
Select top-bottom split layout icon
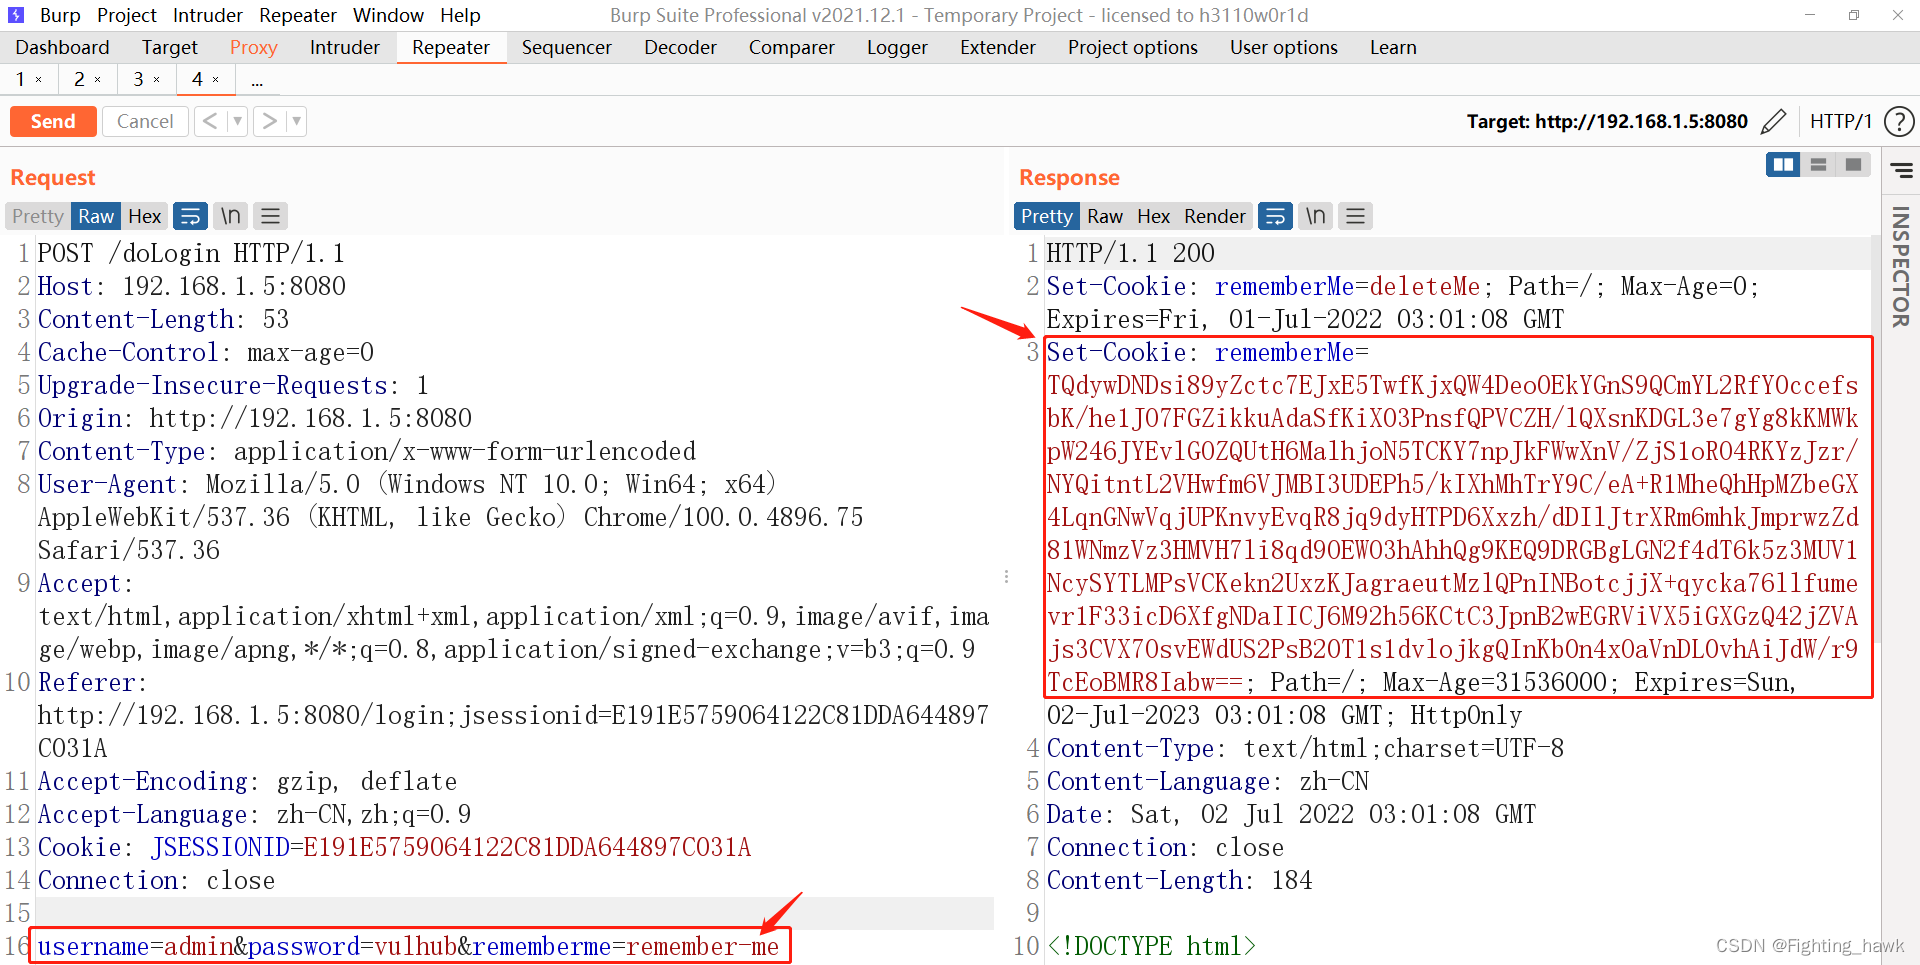pos(1818,165)
